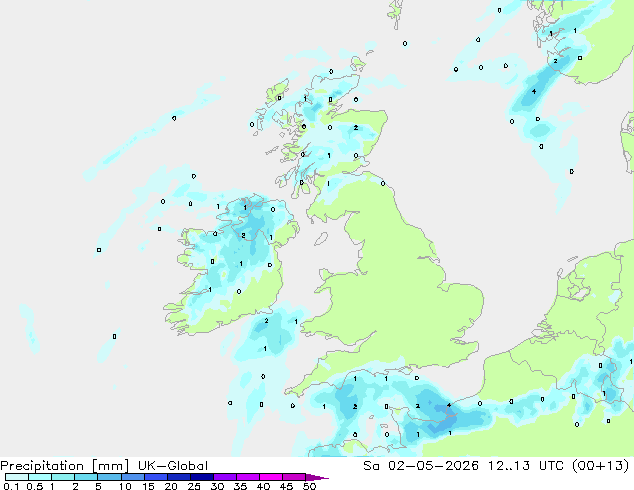This screenshot has width=634, height=490.
Task: Click the '35' legend label
Action: point(240,486)
